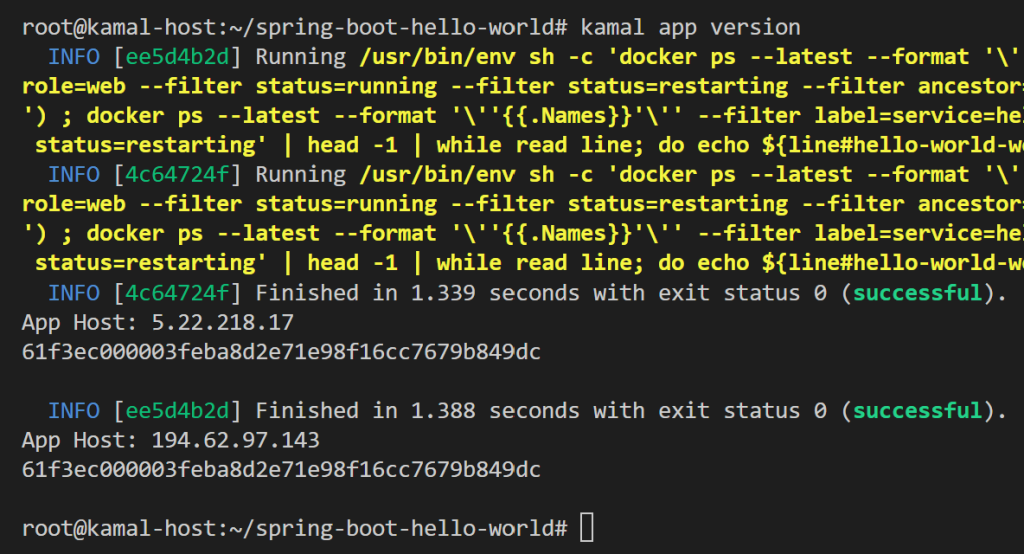The width and height of the screenshot is (1024, 554).
Task: Click the green 'successful' after 1.388 seconds
Action: click(918, 410)
